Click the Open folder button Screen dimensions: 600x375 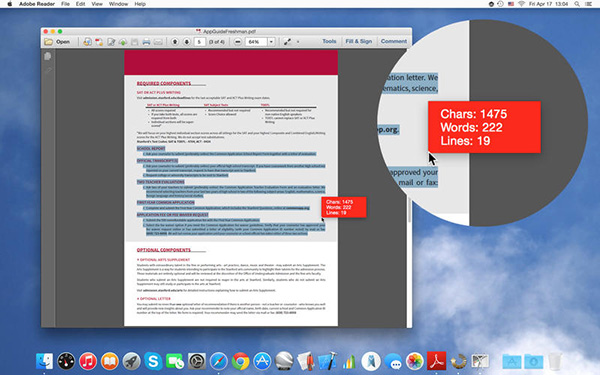pos(57,42)
